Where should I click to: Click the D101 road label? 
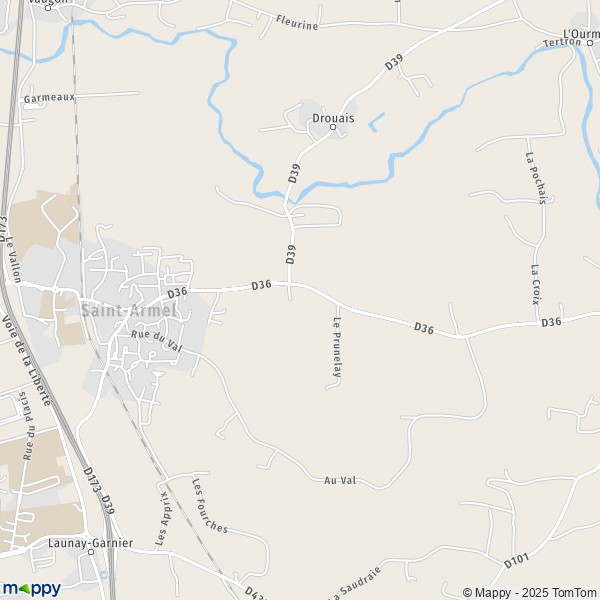tap(517, 561)
